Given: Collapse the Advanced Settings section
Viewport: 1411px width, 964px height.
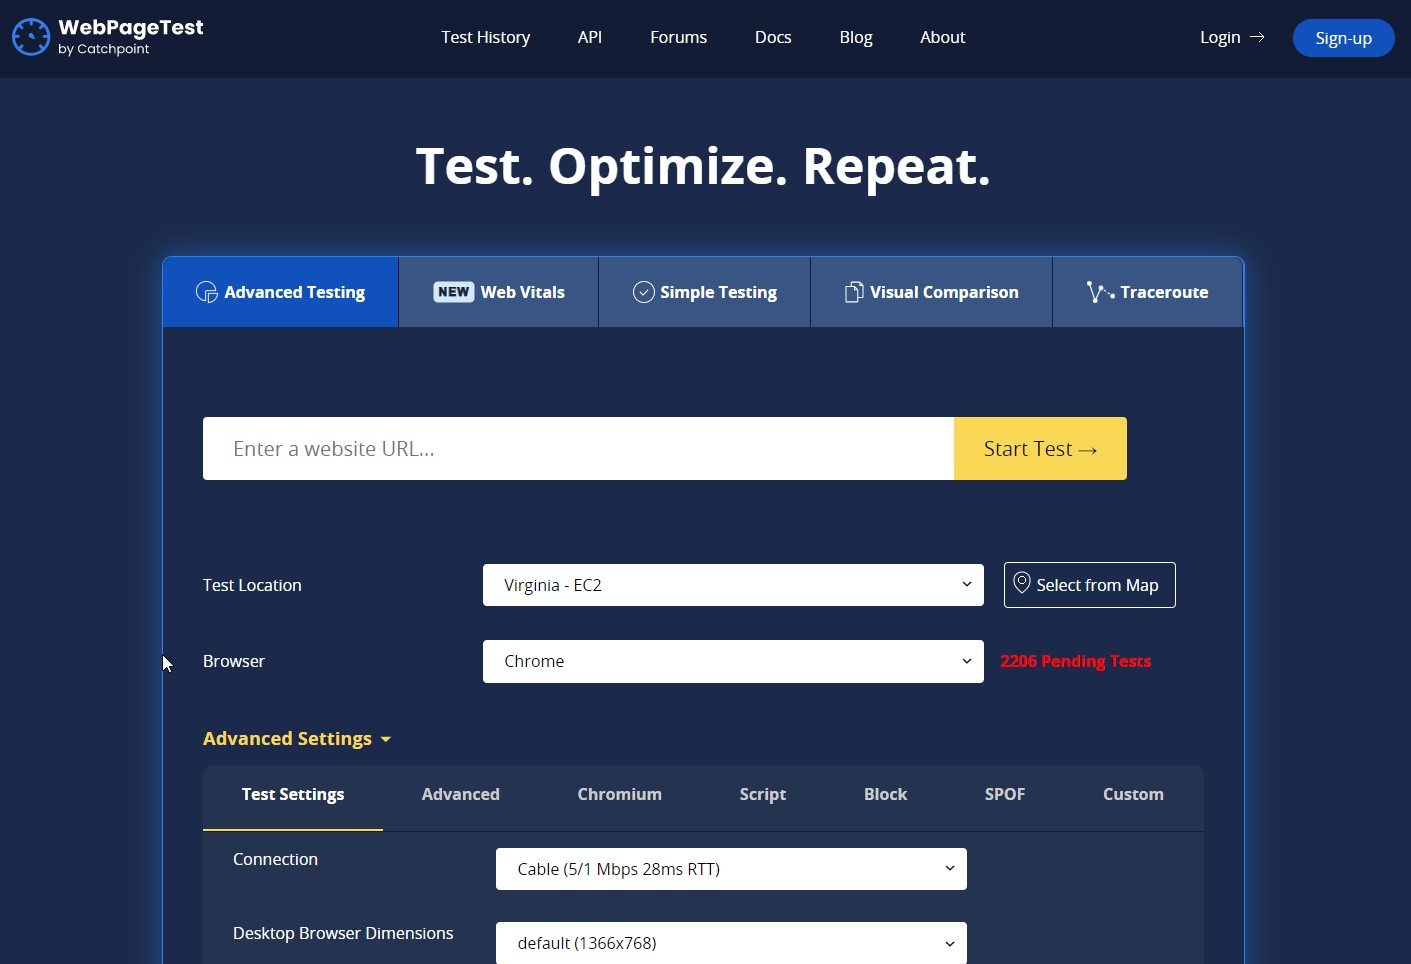Looking at the screenshot, I should click(x=296, y=739).
